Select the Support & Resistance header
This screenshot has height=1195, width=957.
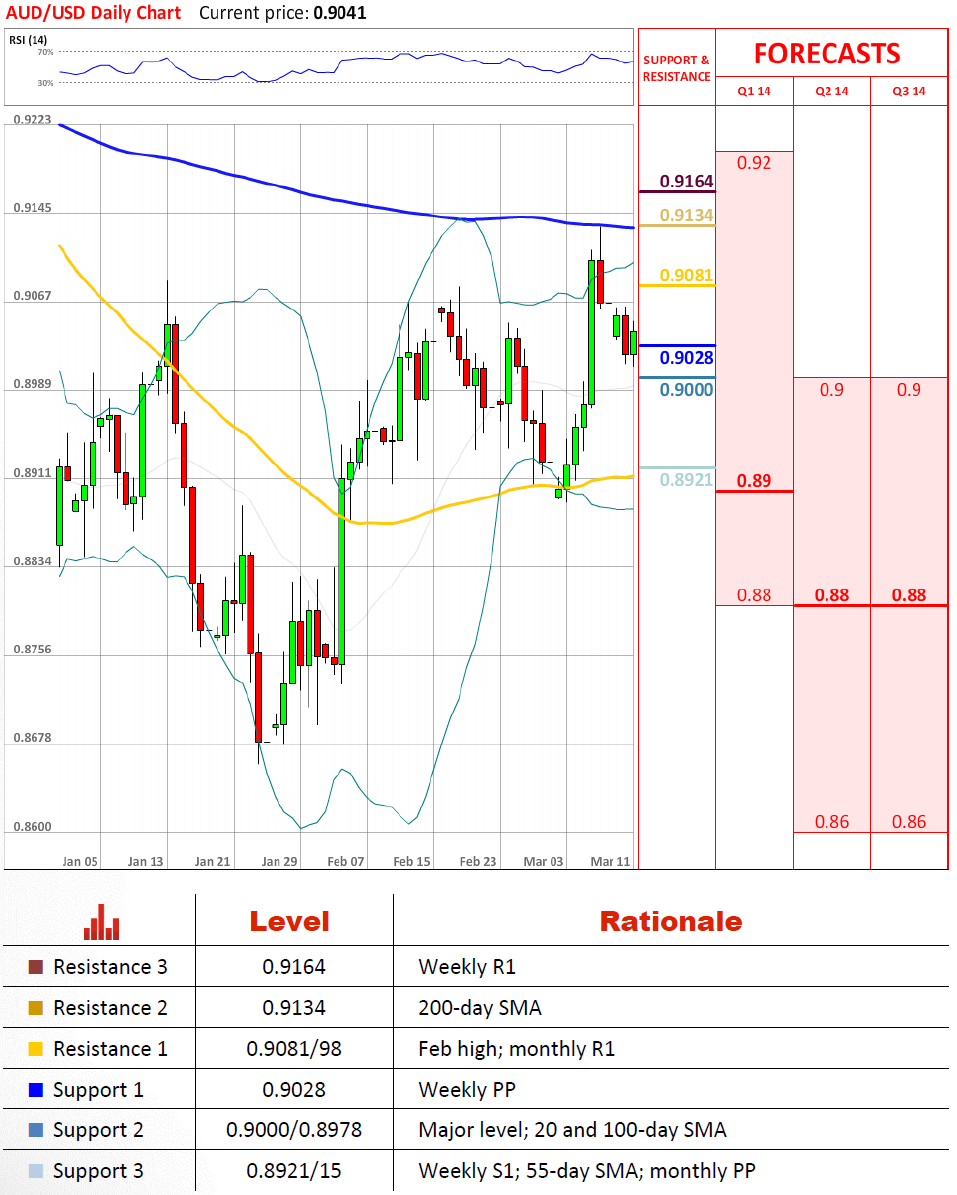click(676, 68)
